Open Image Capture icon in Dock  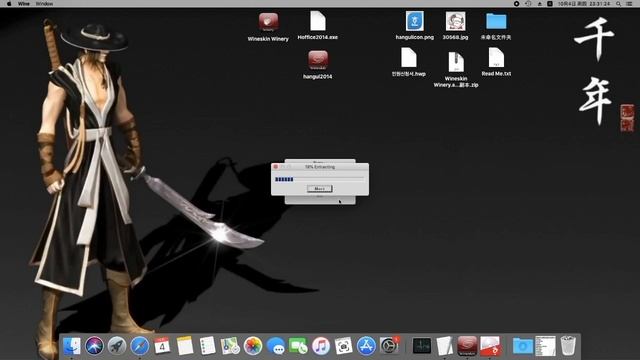[x=344, y=346]
